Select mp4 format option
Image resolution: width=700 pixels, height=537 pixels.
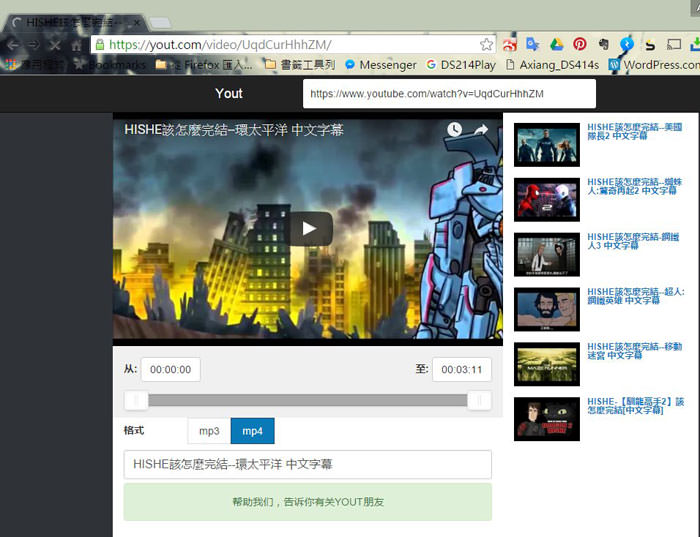[252, 431]
